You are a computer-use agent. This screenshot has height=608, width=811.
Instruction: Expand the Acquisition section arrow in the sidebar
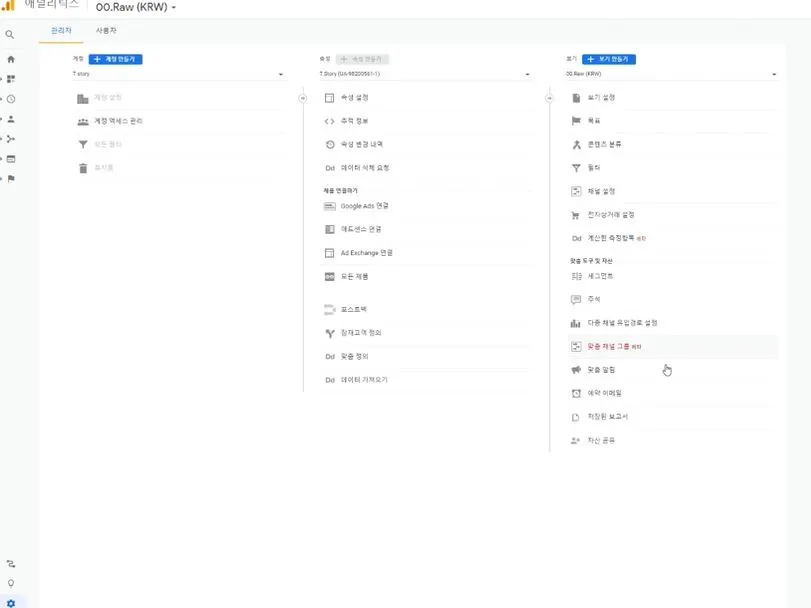[x=2, y=139]
